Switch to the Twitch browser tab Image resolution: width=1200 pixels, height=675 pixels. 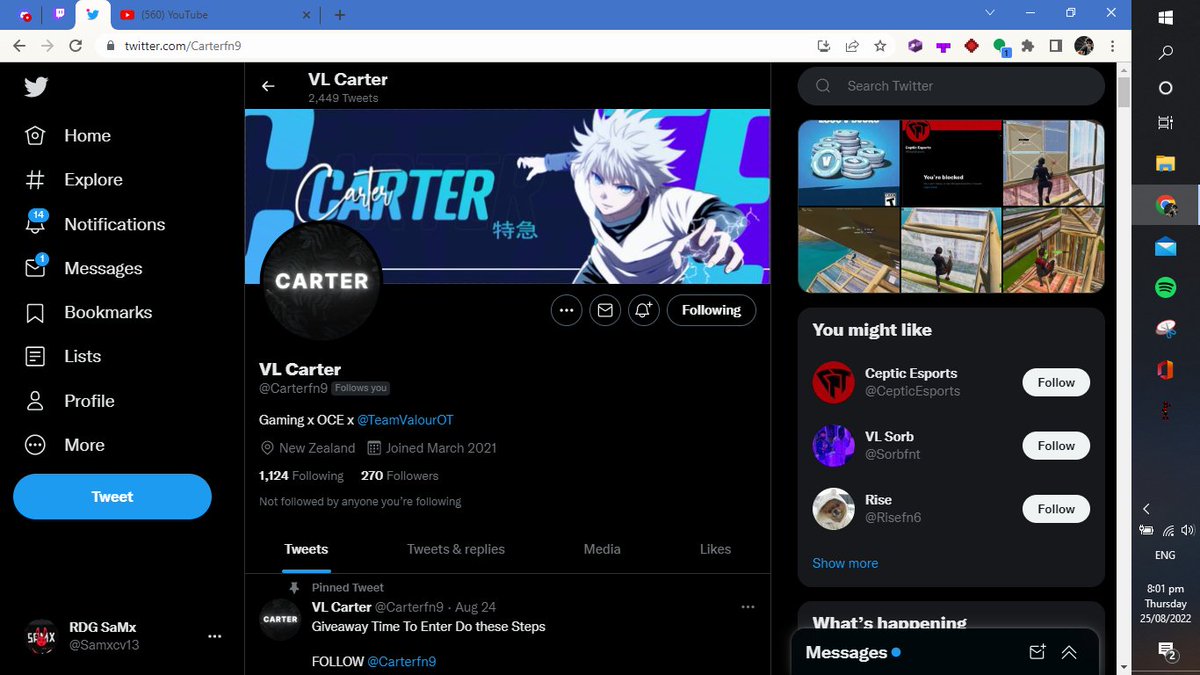click(60, 15)
